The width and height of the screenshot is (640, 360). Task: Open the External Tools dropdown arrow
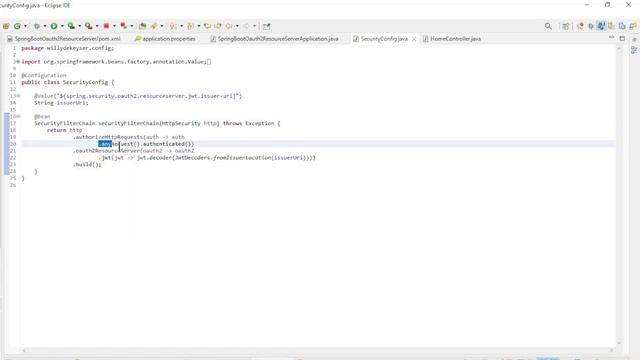[x=97, y=26]
